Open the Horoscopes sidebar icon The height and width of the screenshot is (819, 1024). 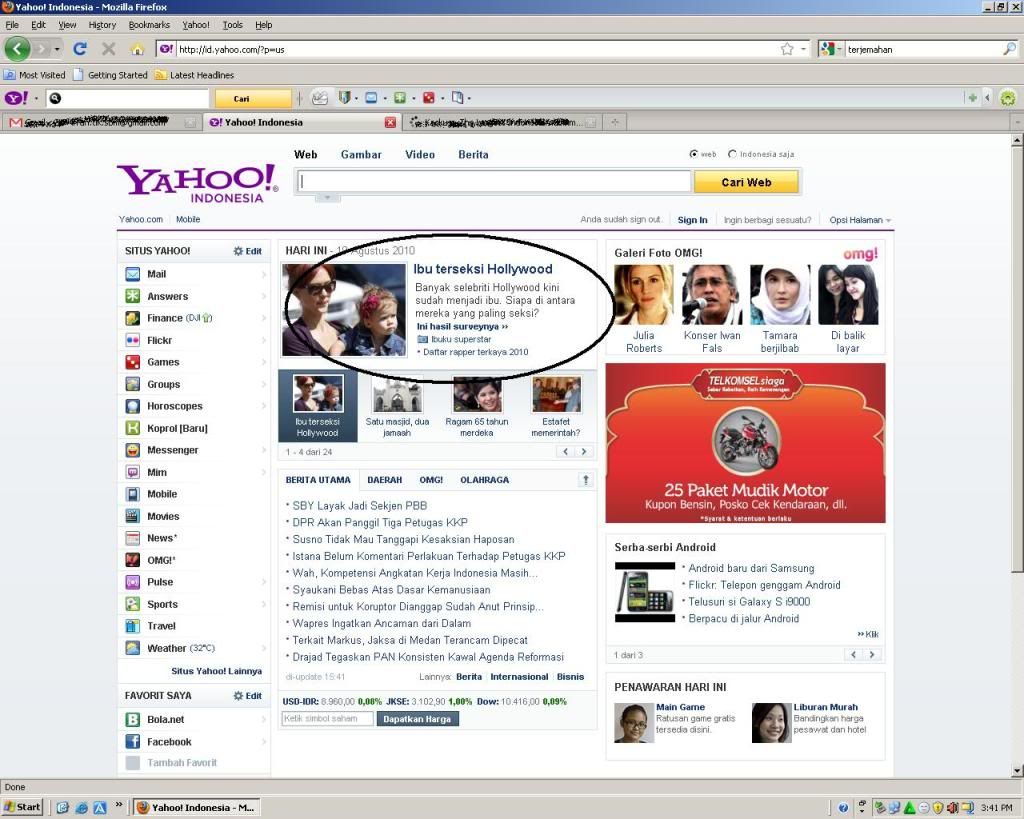pos(133,406)
